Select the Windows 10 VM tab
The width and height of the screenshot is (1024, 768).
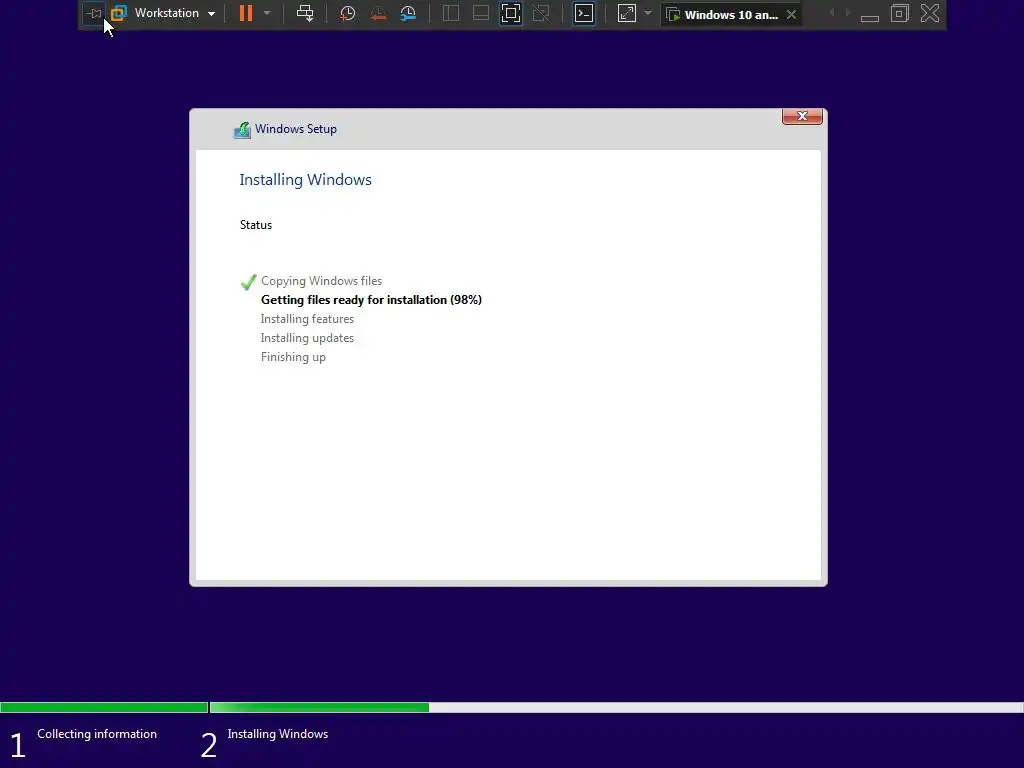[730, 14]
